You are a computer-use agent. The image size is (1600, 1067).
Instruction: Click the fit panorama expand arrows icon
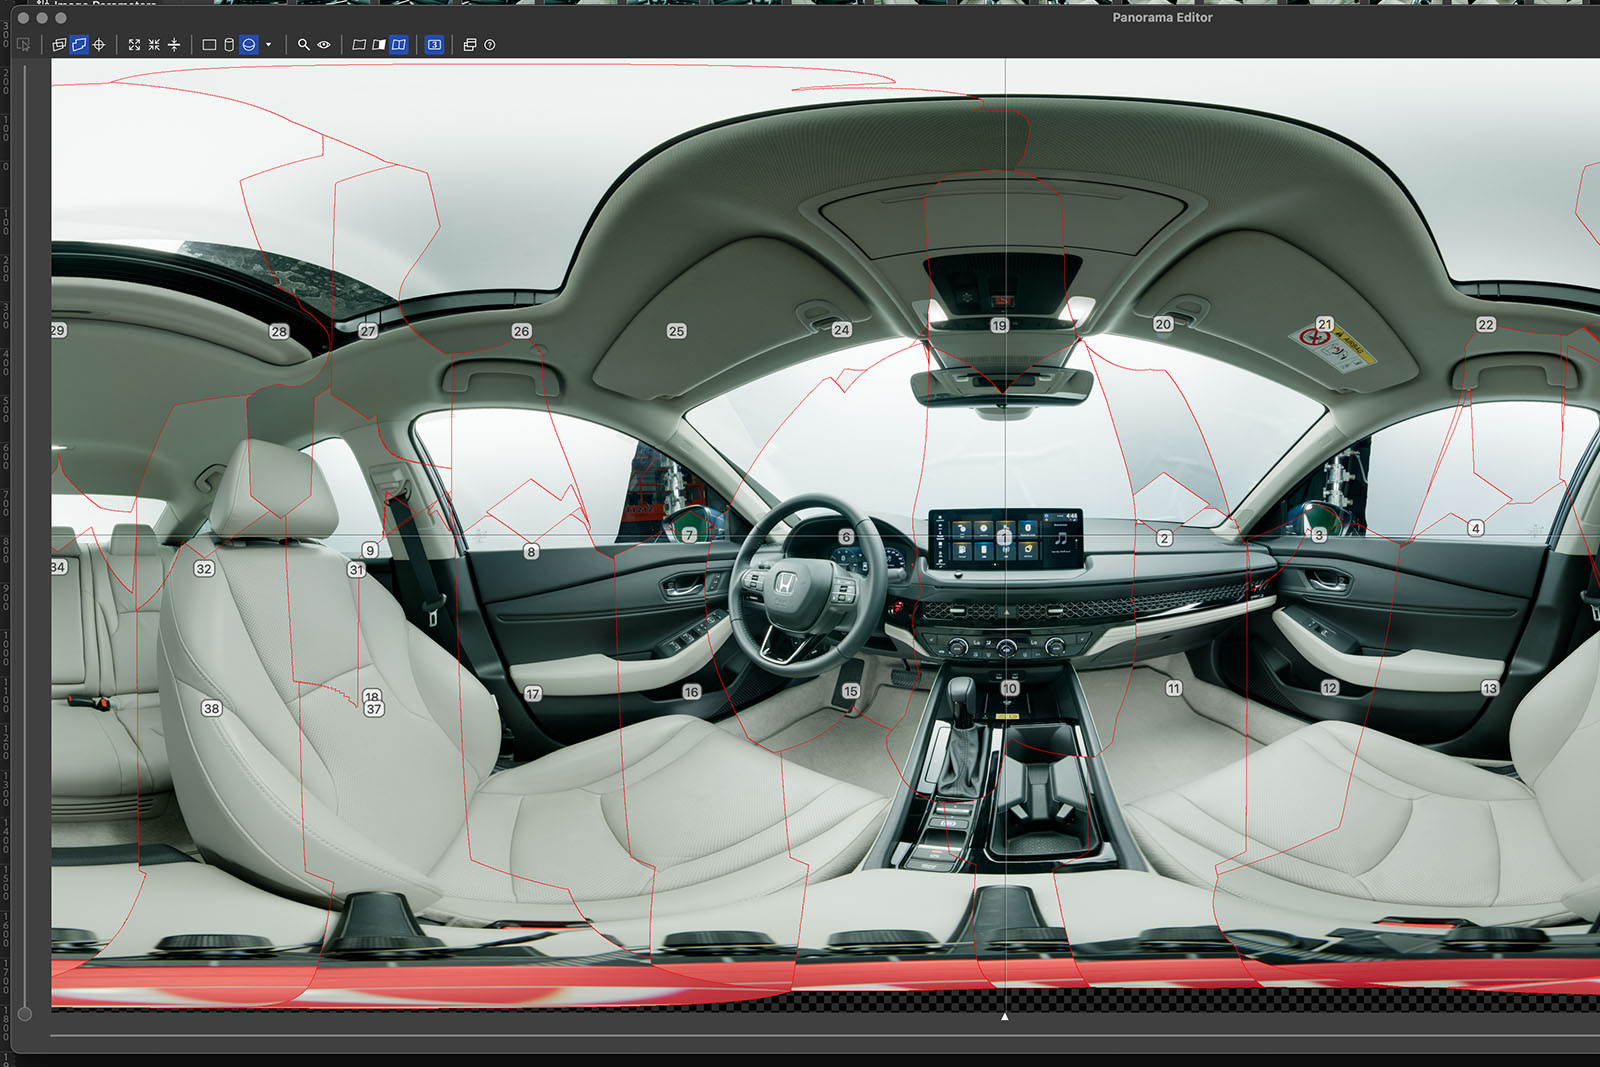click(134, 44)
